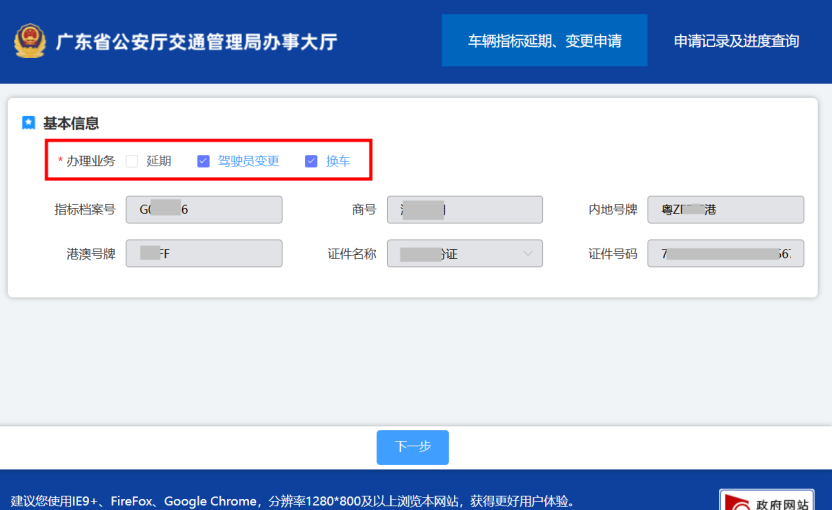Click the 证件名称 dropdown arrow
This screenshot has width=832, height=510.
pyautogui.click(x=527, y=254)
